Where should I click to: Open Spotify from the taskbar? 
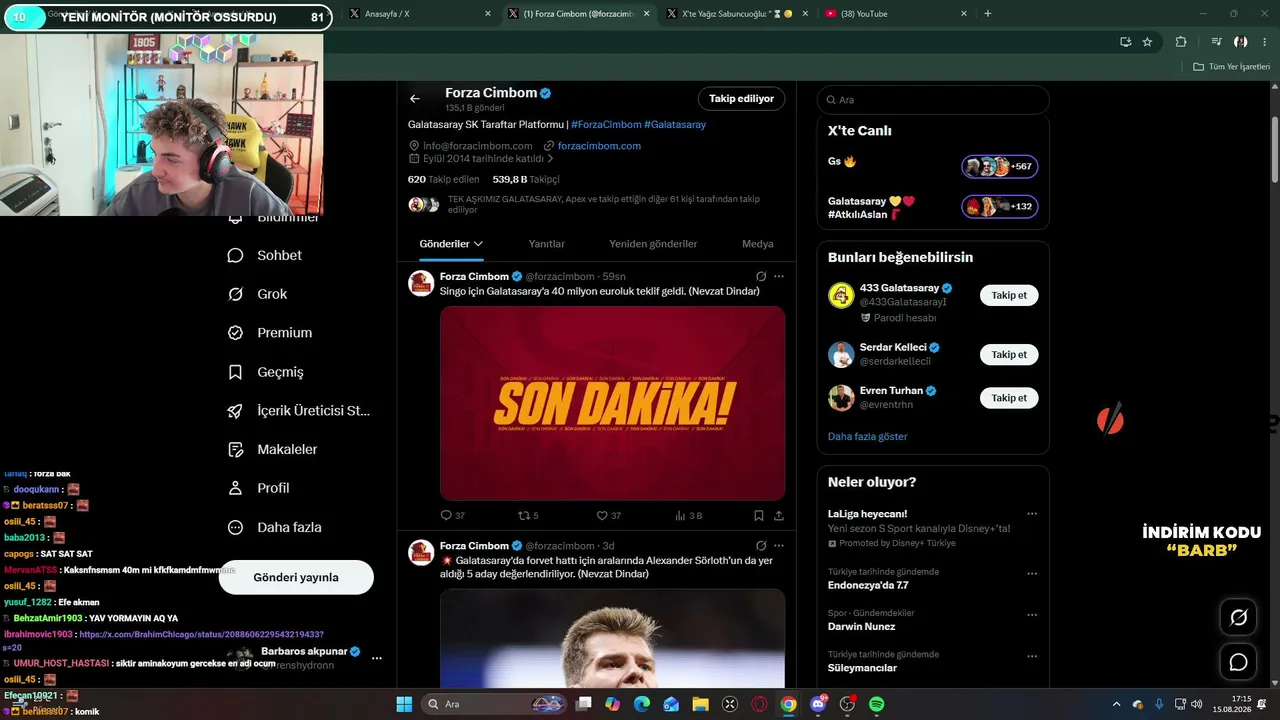click(876, 704)
